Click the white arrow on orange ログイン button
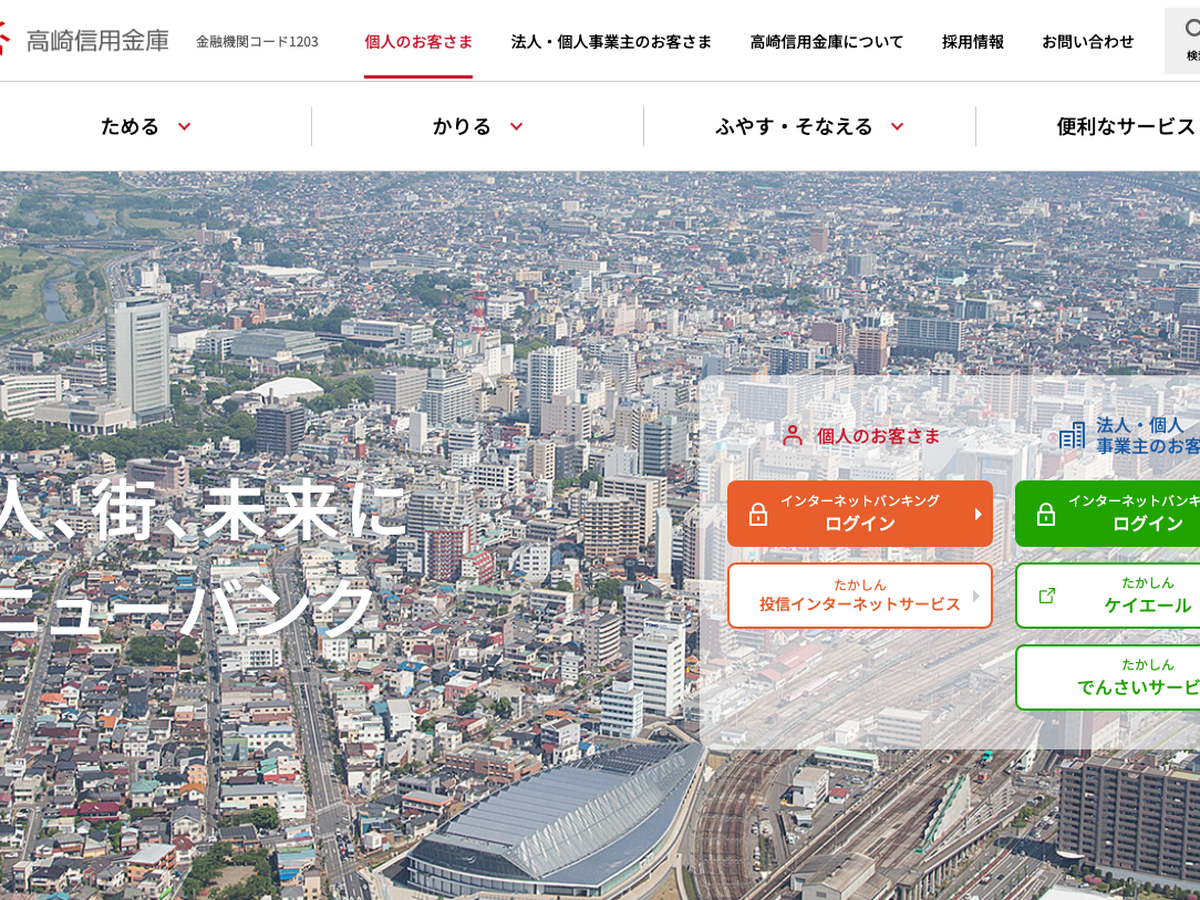The image size is (1200, 900). (x=978, y=514)
